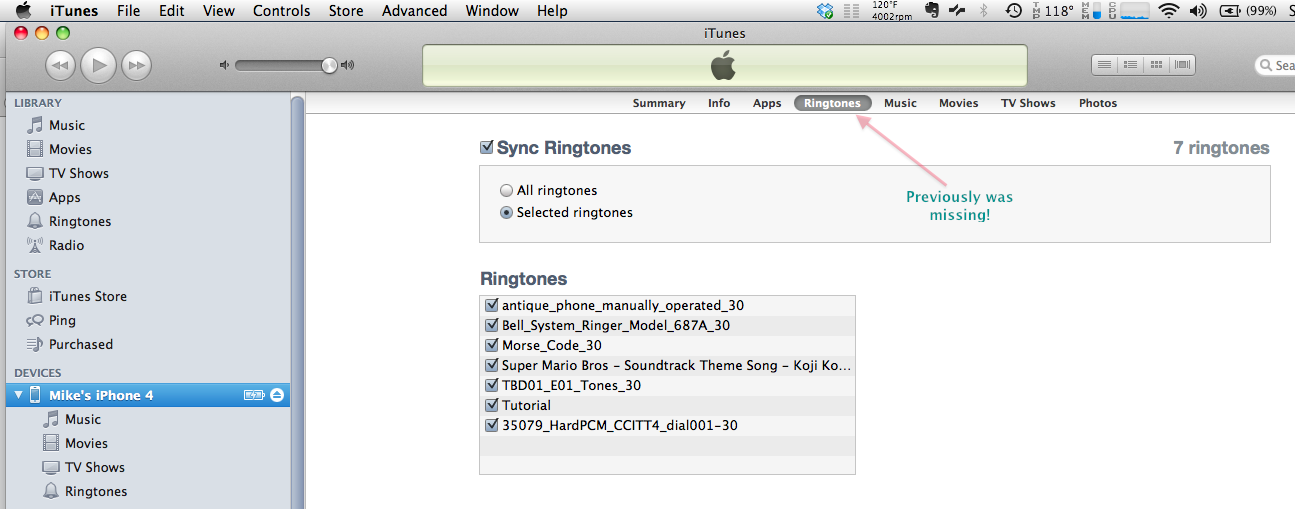Click the sidebar vertical scrollbar

tap(297, 302)
